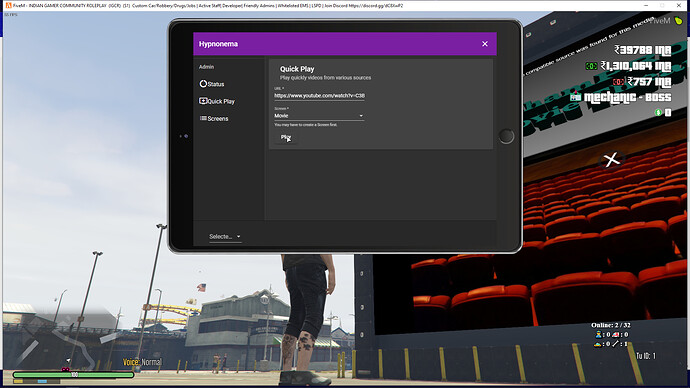Switch to the Quick Play section
Screen dimensions: 690x388
coord(217,101)
